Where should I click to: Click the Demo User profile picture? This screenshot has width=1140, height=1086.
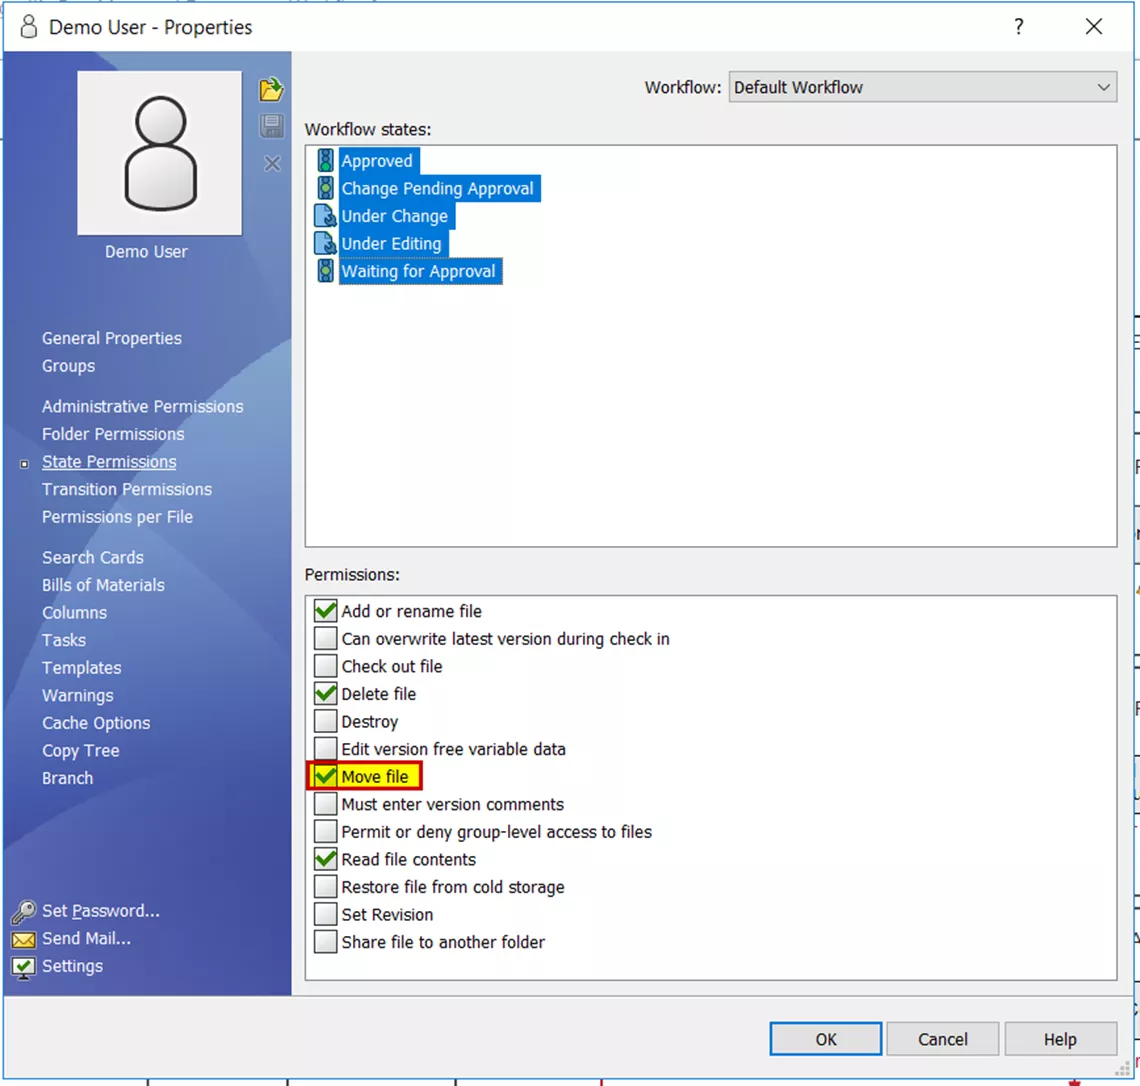pos(160,153)
